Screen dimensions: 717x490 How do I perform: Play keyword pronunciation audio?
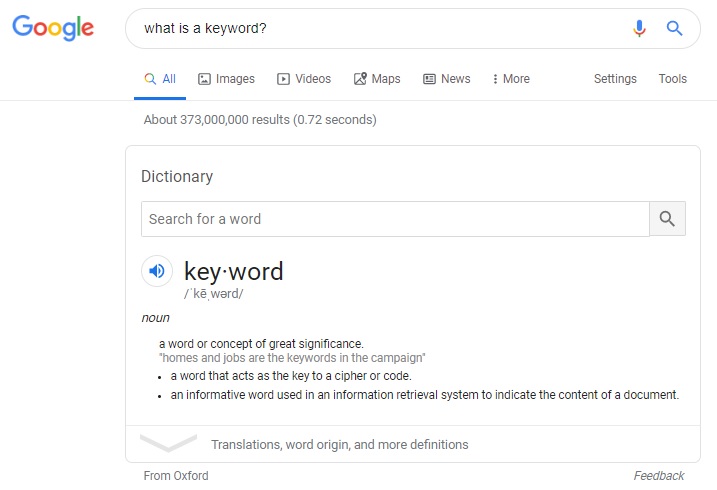(x=157, y=270)
